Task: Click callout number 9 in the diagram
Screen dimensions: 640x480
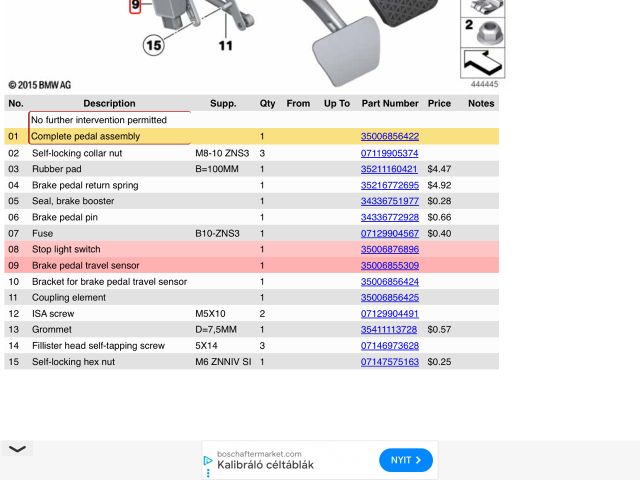Action: click(135, 5)
